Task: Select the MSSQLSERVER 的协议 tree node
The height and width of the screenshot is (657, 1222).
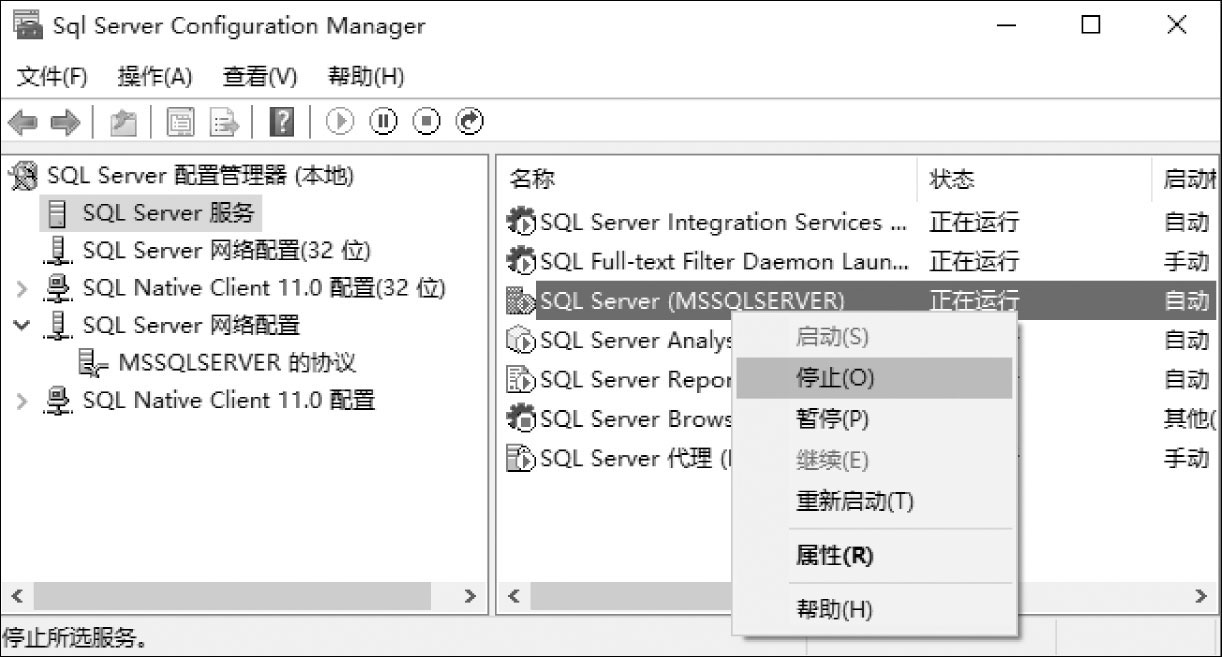Action: point(237,363)
